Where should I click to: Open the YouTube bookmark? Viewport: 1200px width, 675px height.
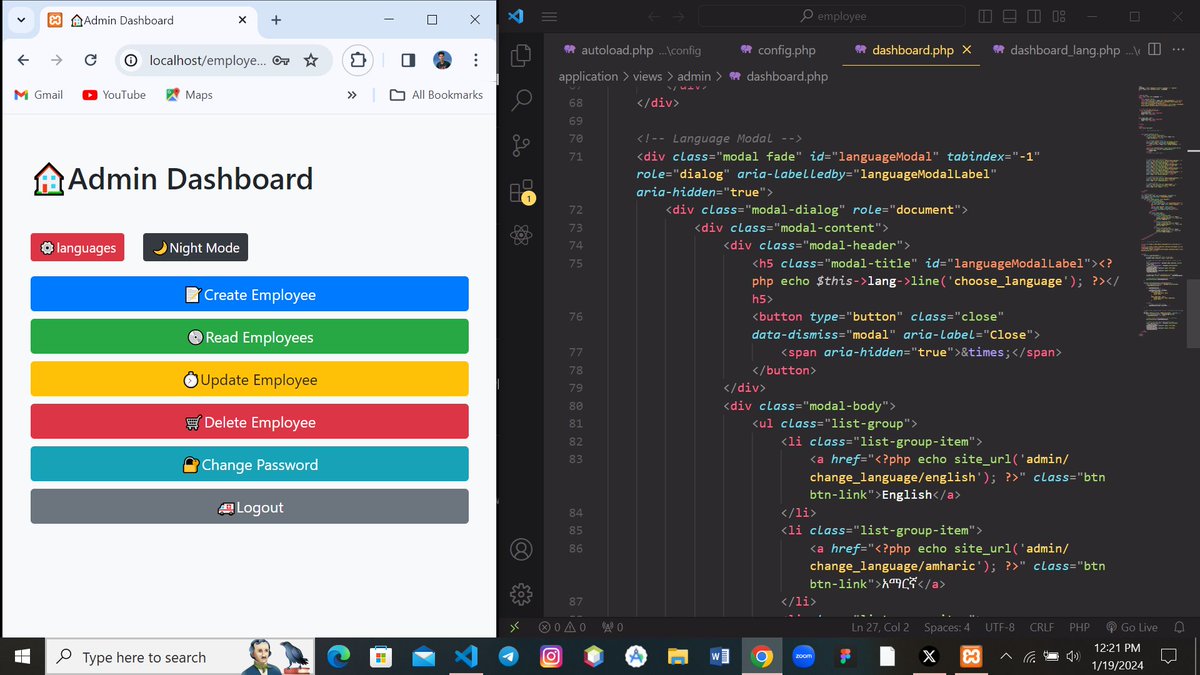pyautogui.click(x=114, y=95)
